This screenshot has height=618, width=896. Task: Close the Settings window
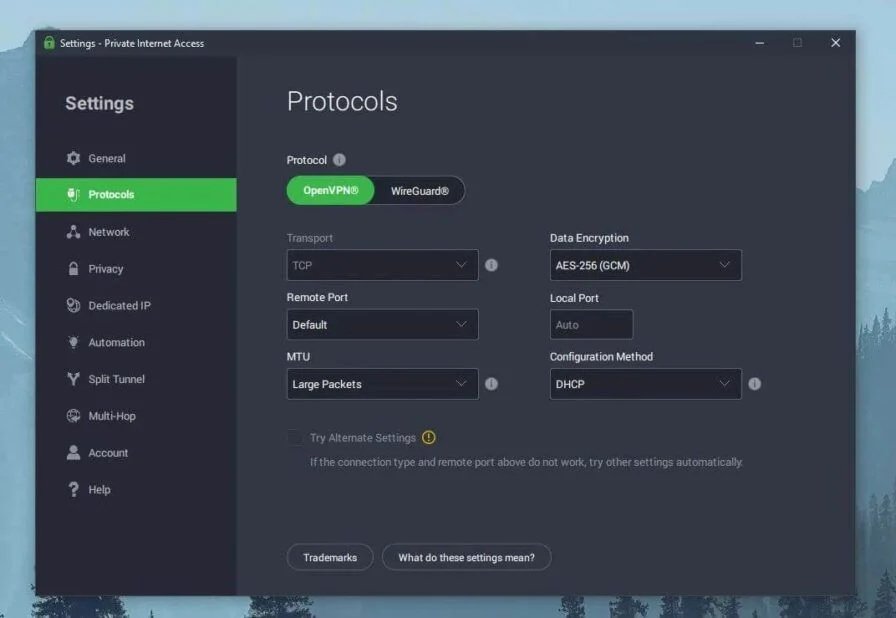click(835, 43)
